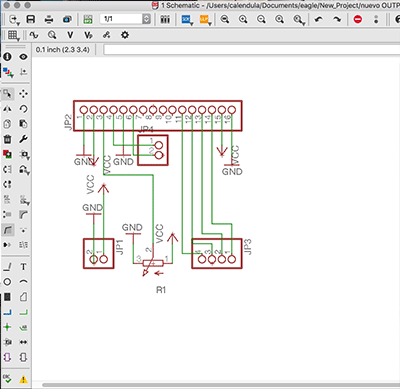The image size is (400, 389).
Task: Switch to board view with green board icon
Action: pyautogui.click(x=88, y=19)
